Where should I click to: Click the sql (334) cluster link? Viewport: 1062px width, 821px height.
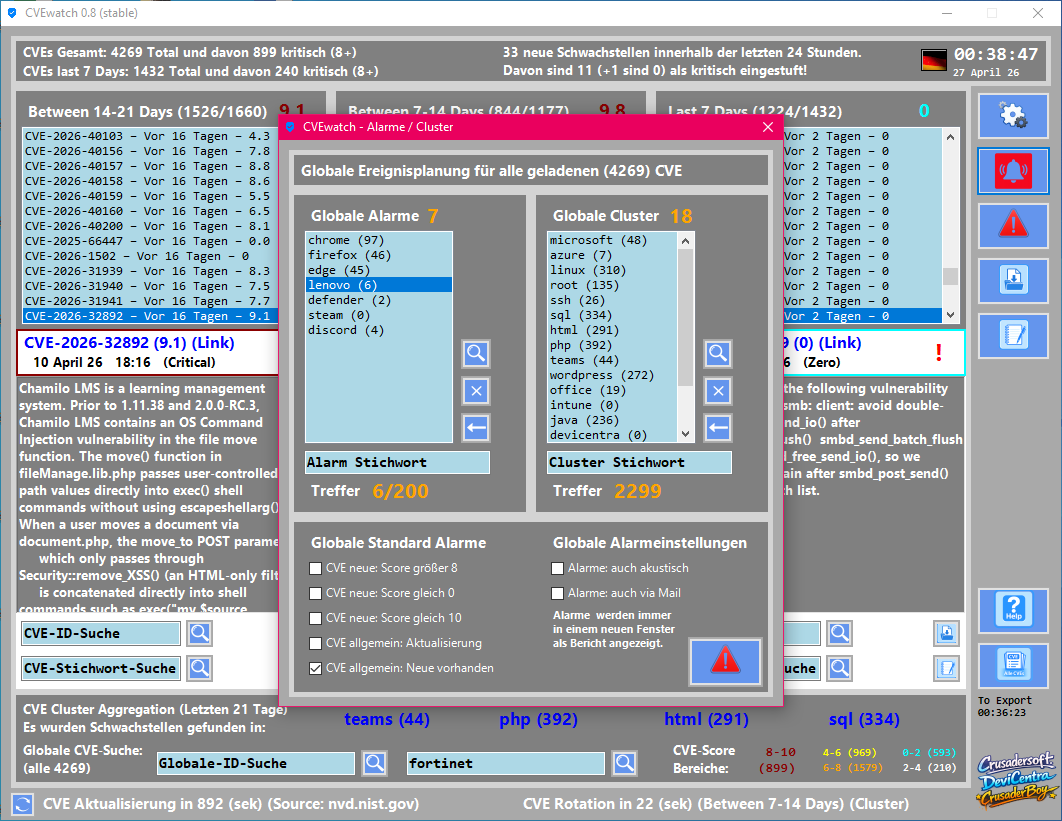(864, 719)
